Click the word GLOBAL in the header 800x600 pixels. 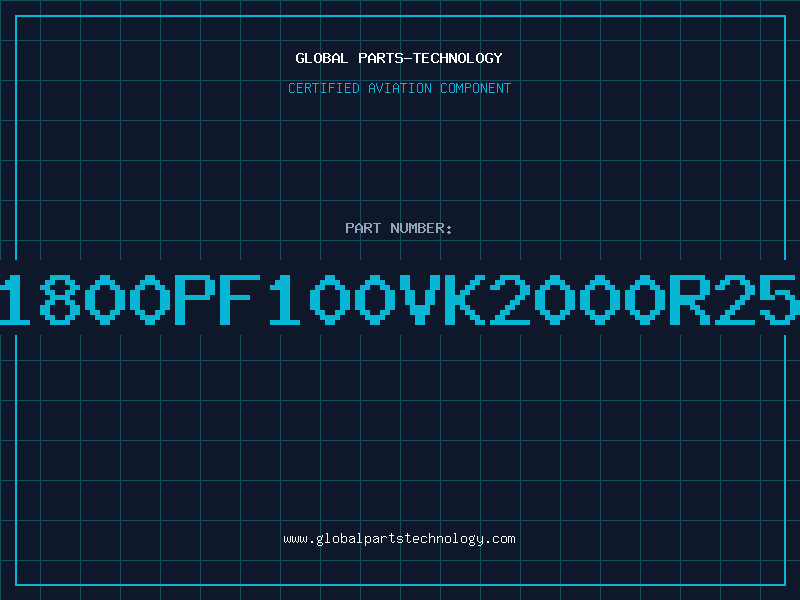pos(322,58)
